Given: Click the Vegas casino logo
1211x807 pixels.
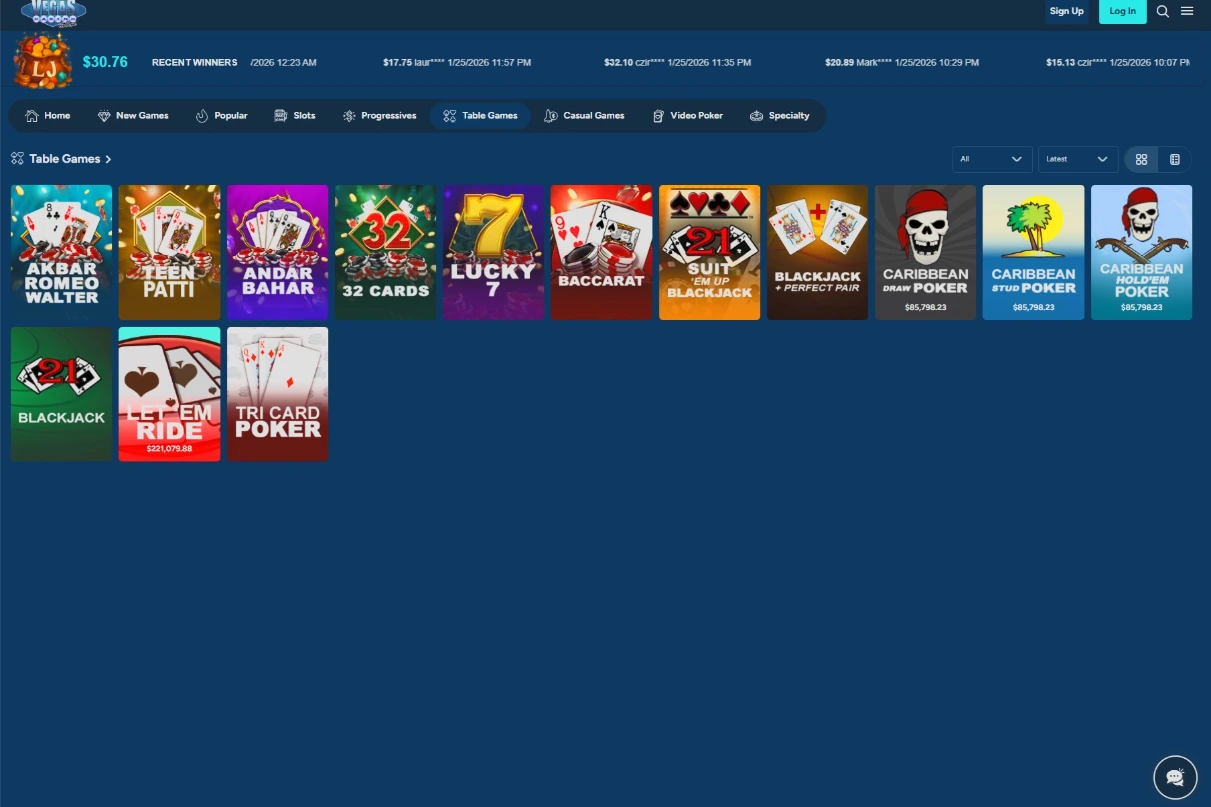Looking at the screenshot, I should pos(54,12).
